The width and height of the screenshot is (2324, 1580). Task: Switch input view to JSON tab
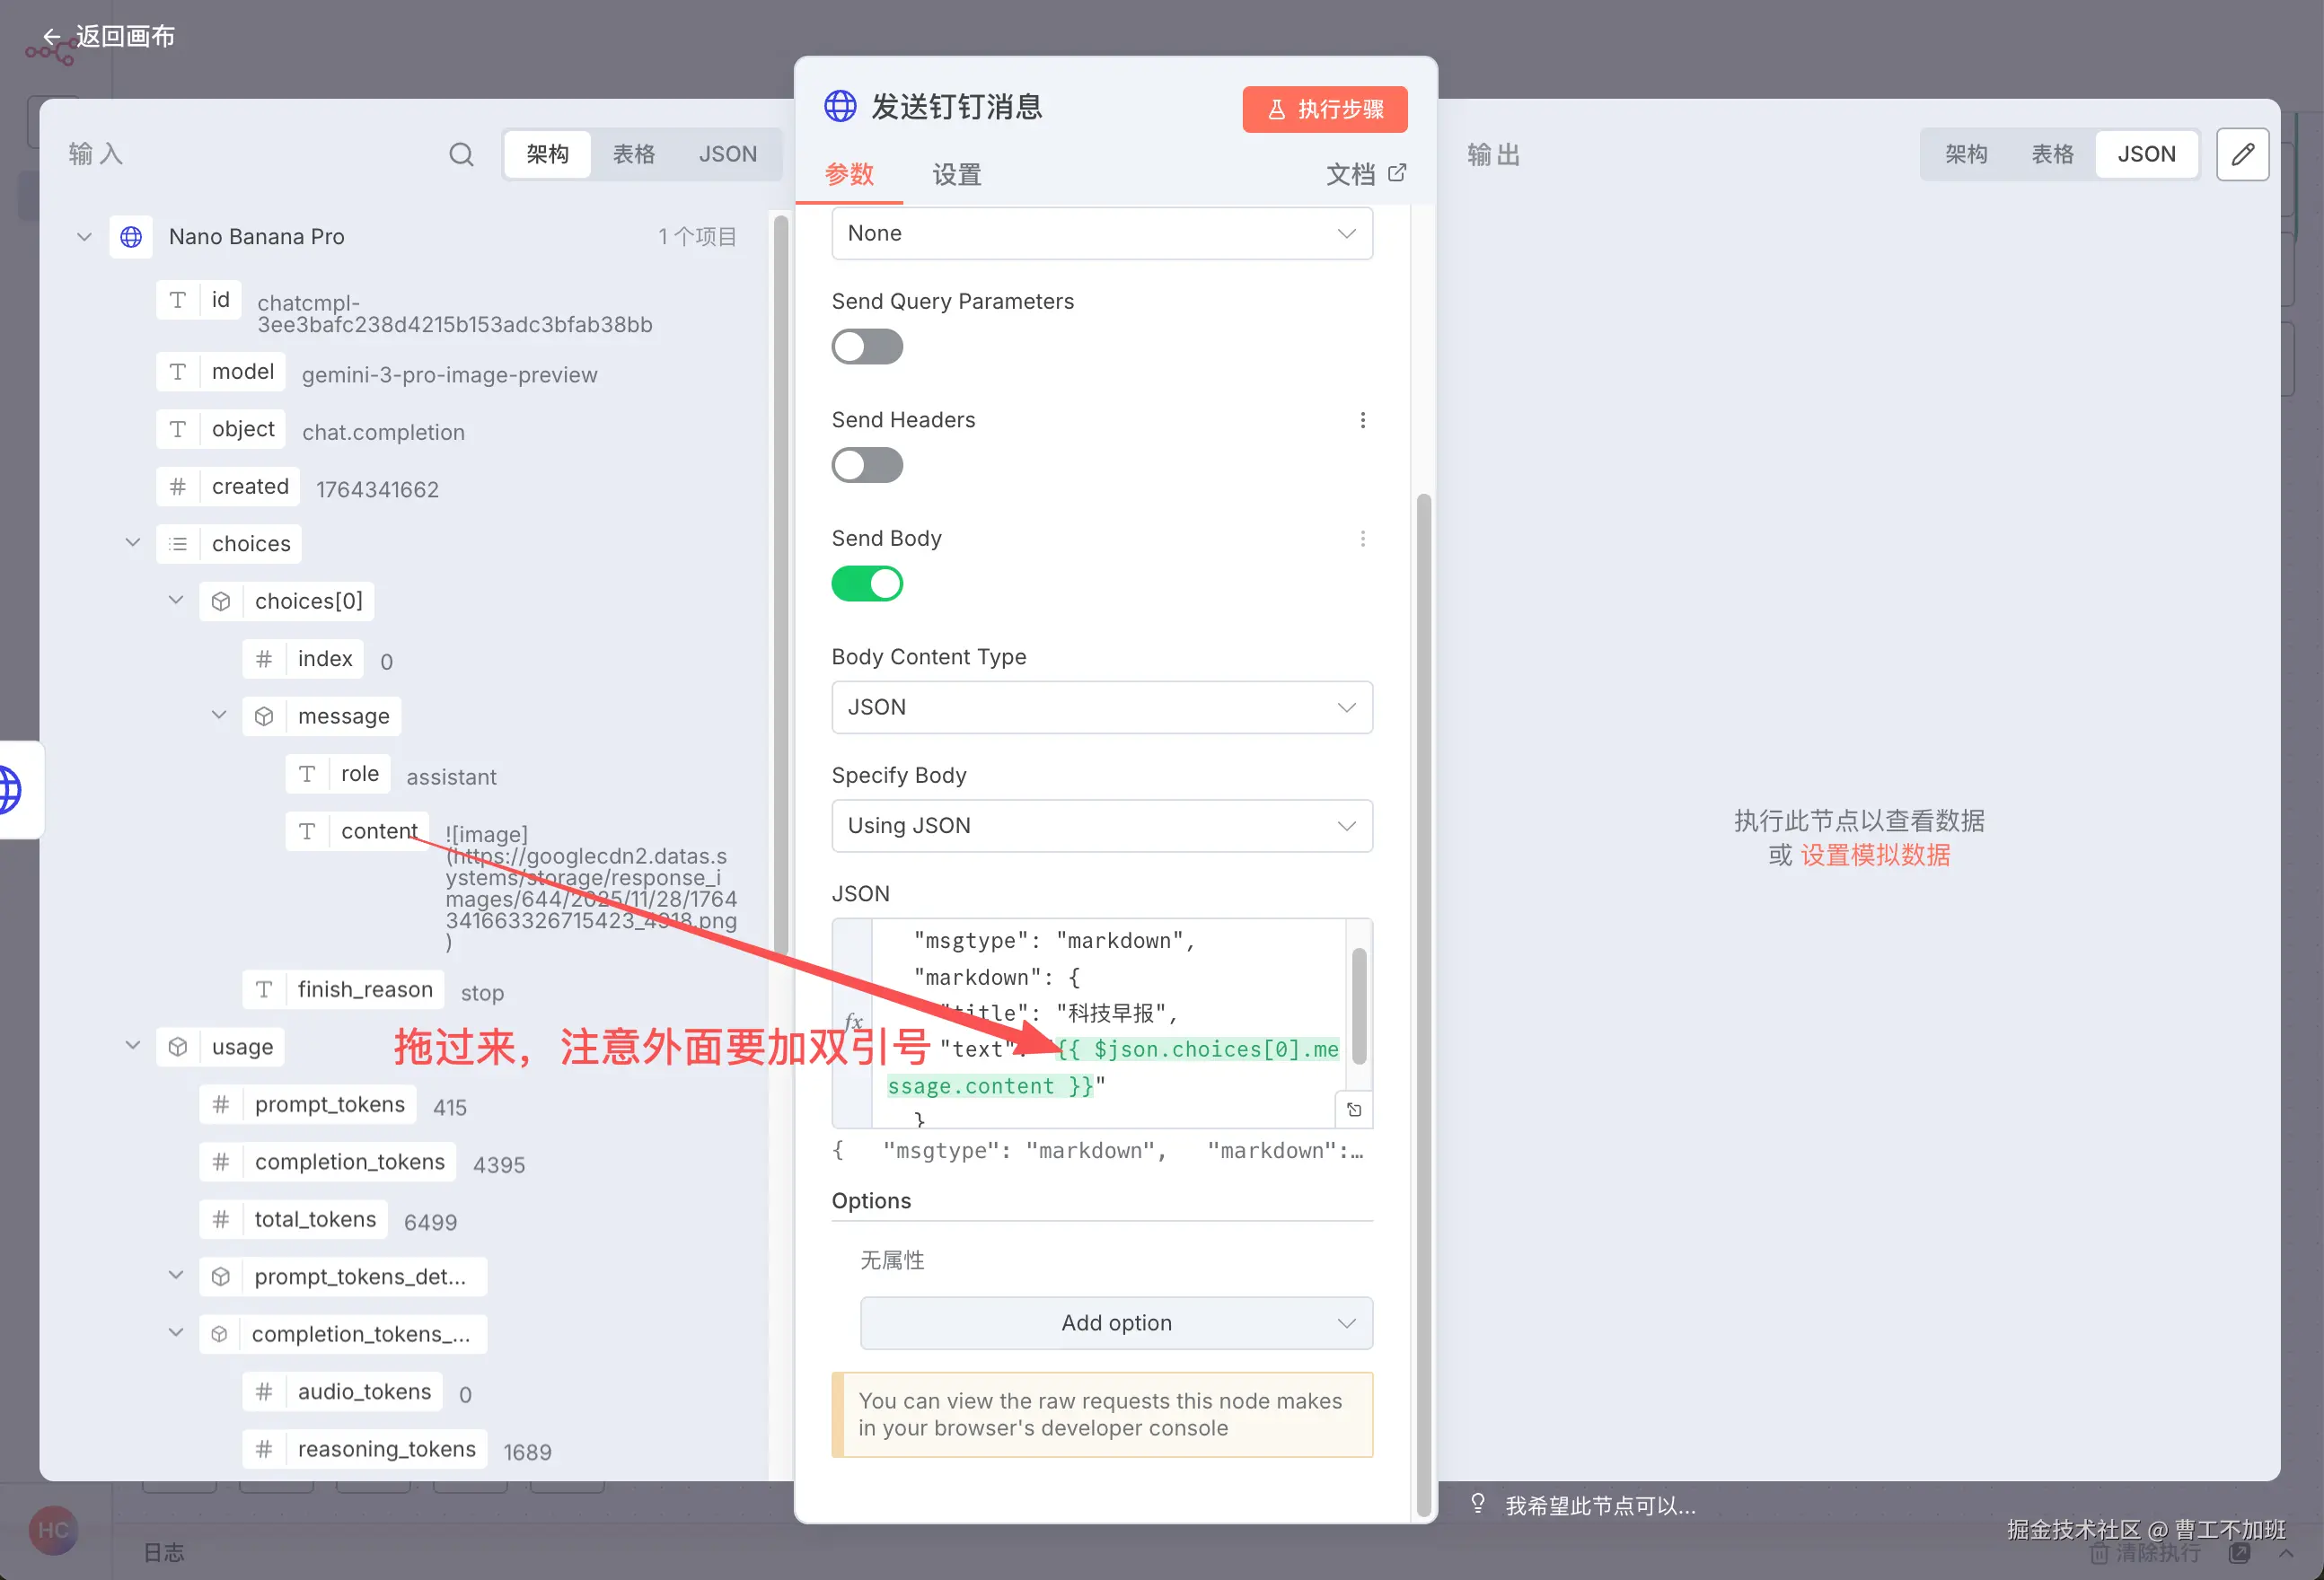tap(727, 154)
